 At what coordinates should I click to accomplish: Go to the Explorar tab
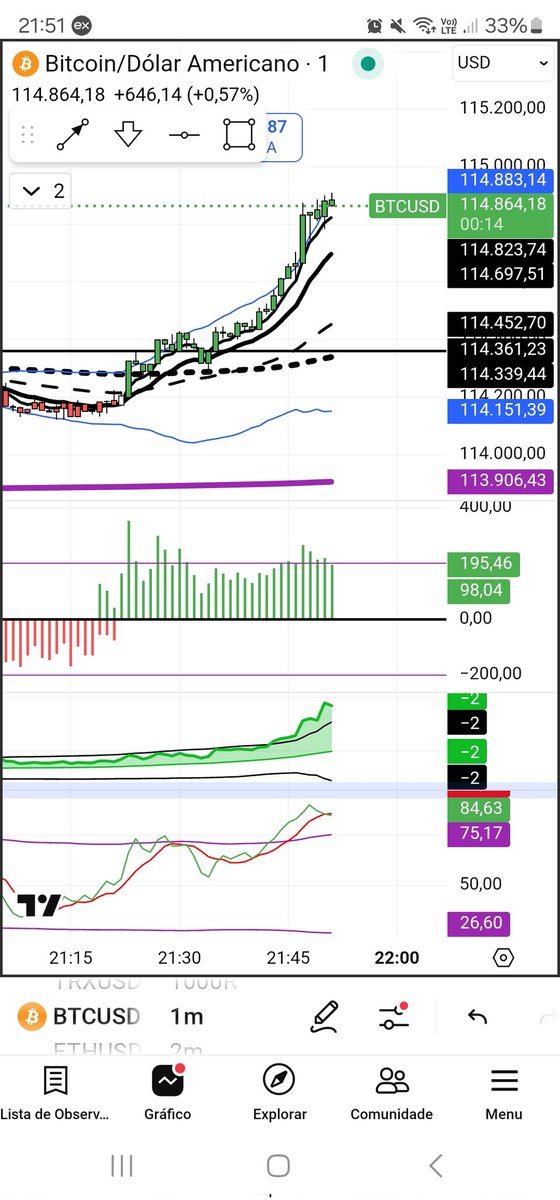[x=278, y=1093]
